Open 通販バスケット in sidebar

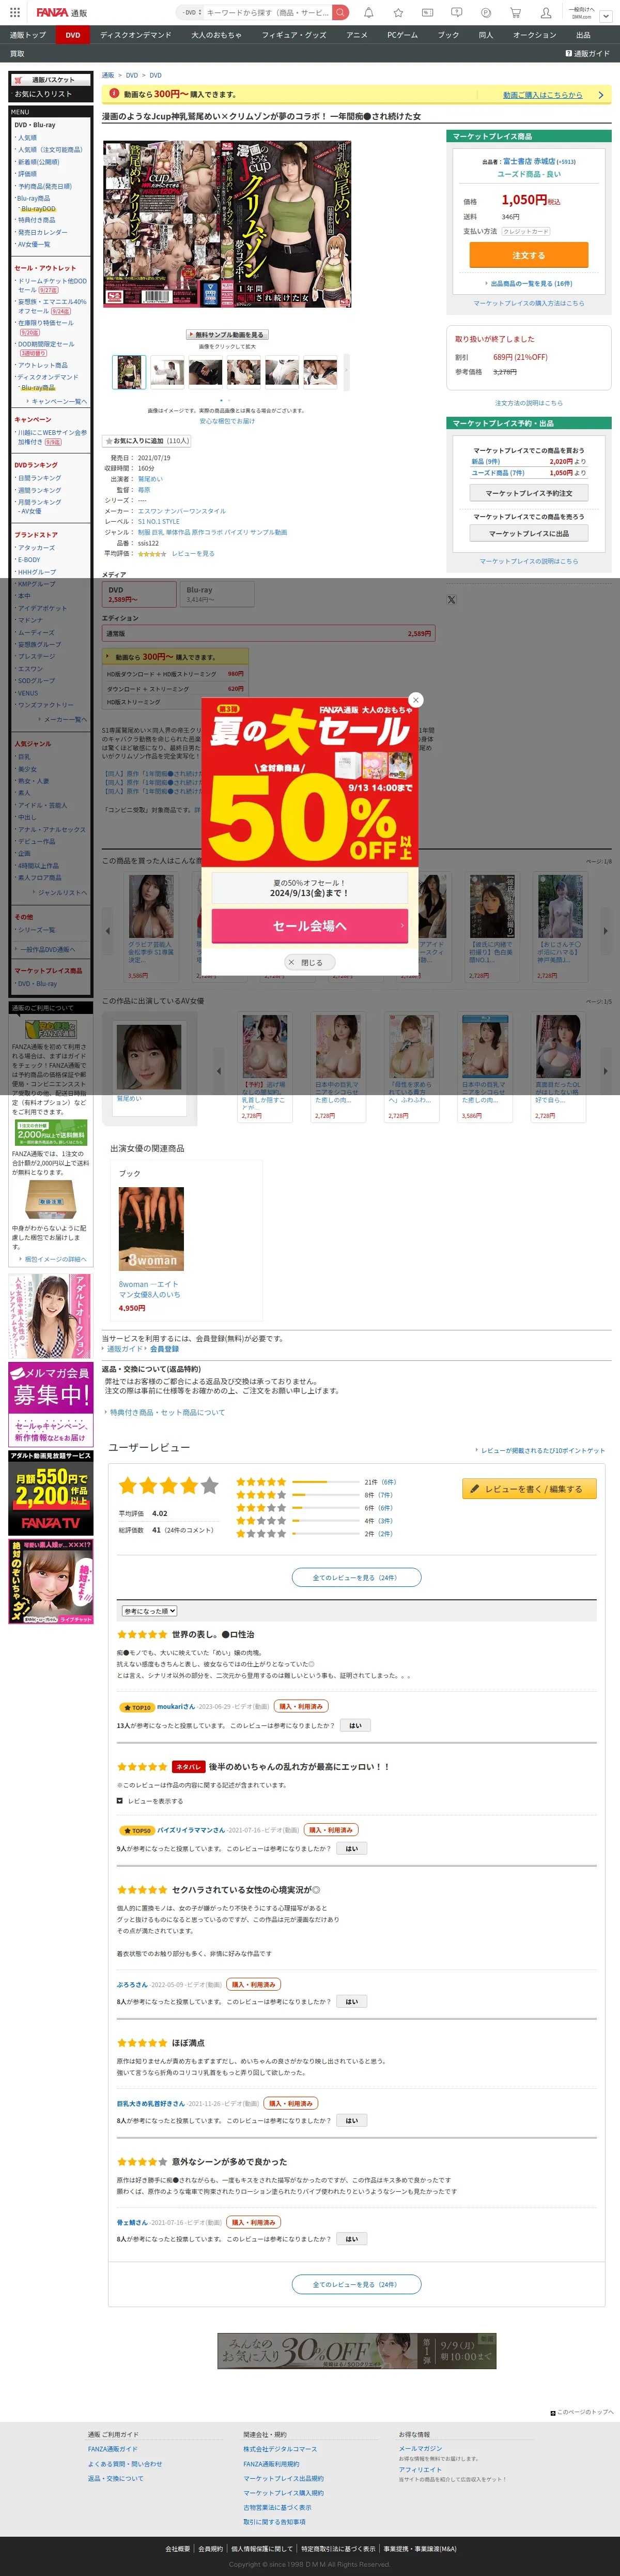(x=50, y=80)
